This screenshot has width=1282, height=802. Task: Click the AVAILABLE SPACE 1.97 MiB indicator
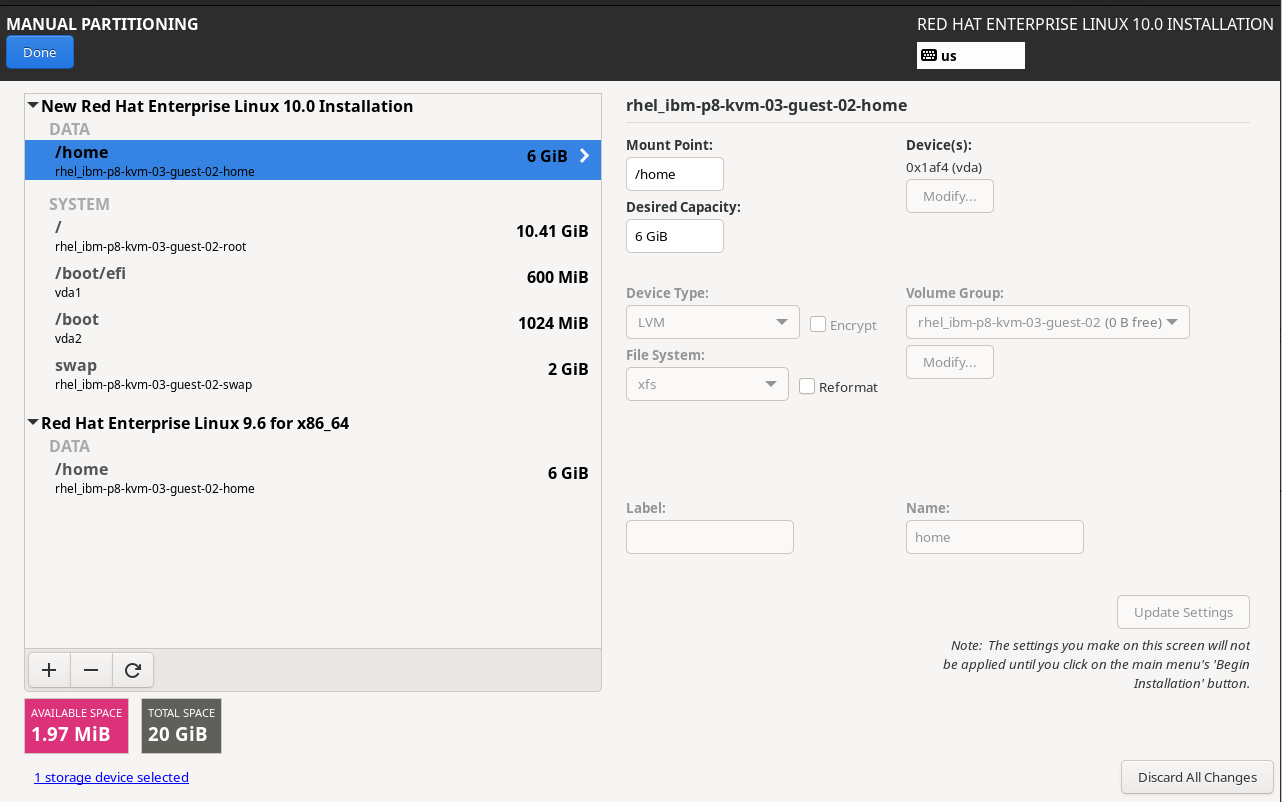pos(77,726)
